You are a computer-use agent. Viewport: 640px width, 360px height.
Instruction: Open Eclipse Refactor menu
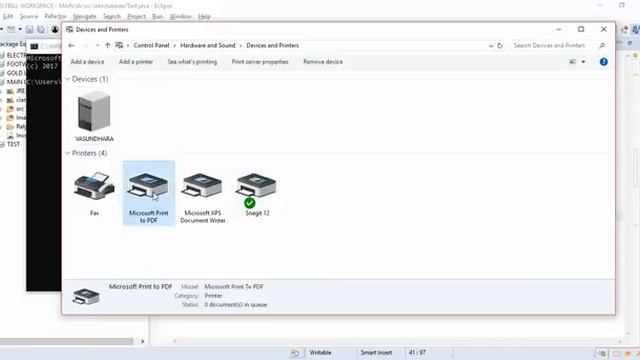point(56,16)
